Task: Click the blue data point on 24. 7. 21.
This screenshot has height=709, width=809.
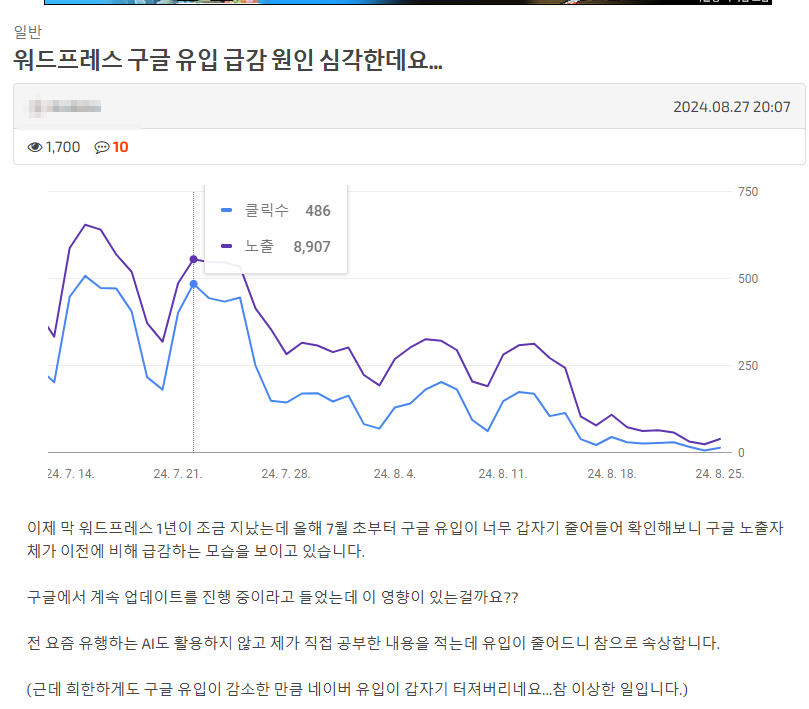Action: pos(193,284)
